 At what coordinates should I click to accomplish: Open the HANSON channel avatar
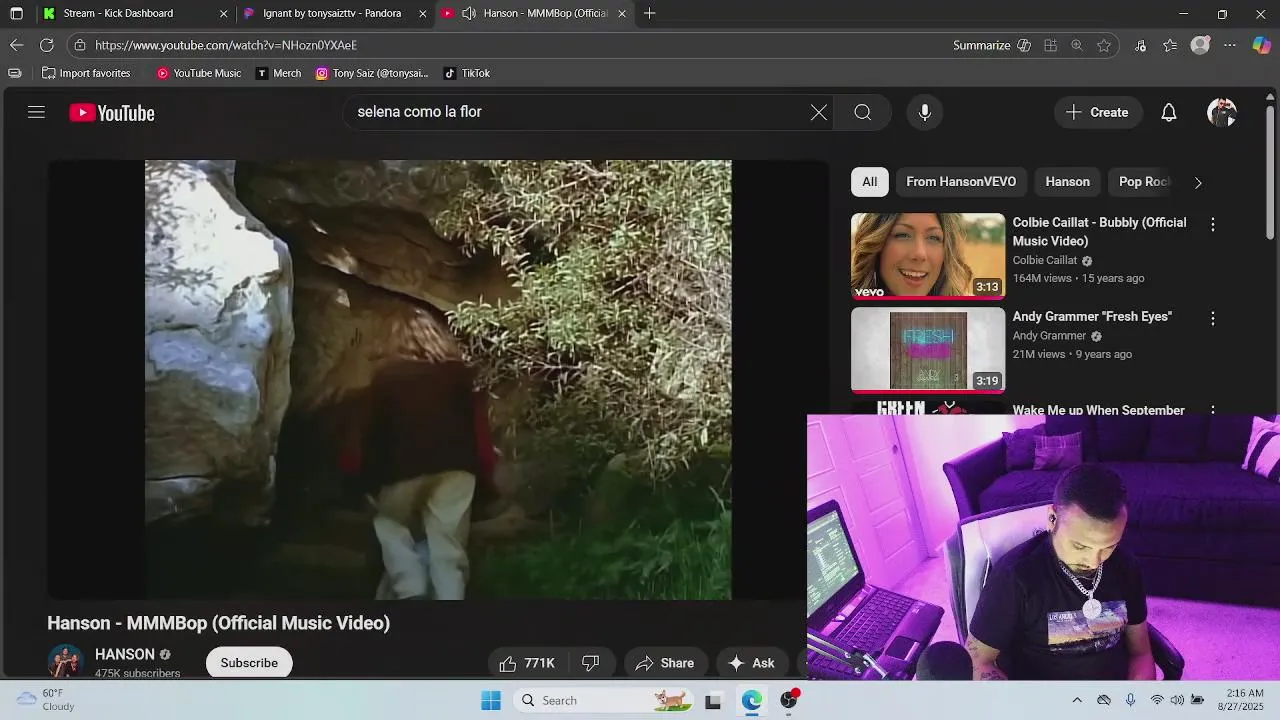[65, 662]
